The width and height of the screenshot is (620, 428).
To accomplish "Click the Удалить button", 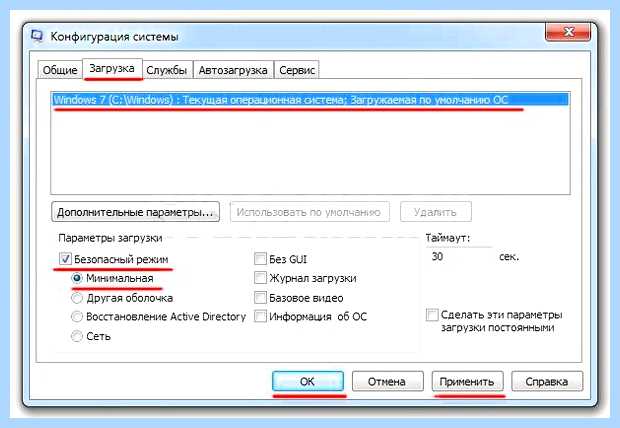I will coord(435,212).
